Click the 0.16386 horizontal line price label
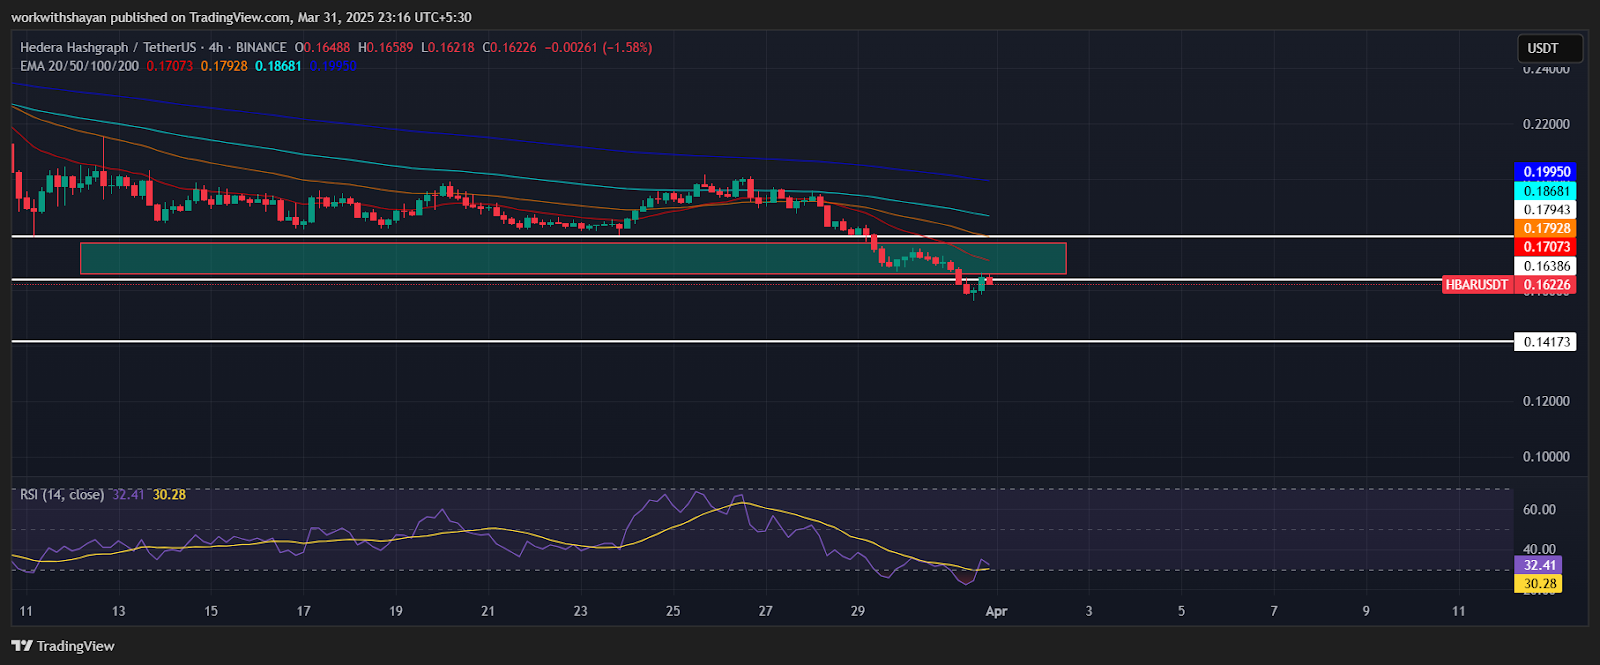 [x=1546, y=266]
